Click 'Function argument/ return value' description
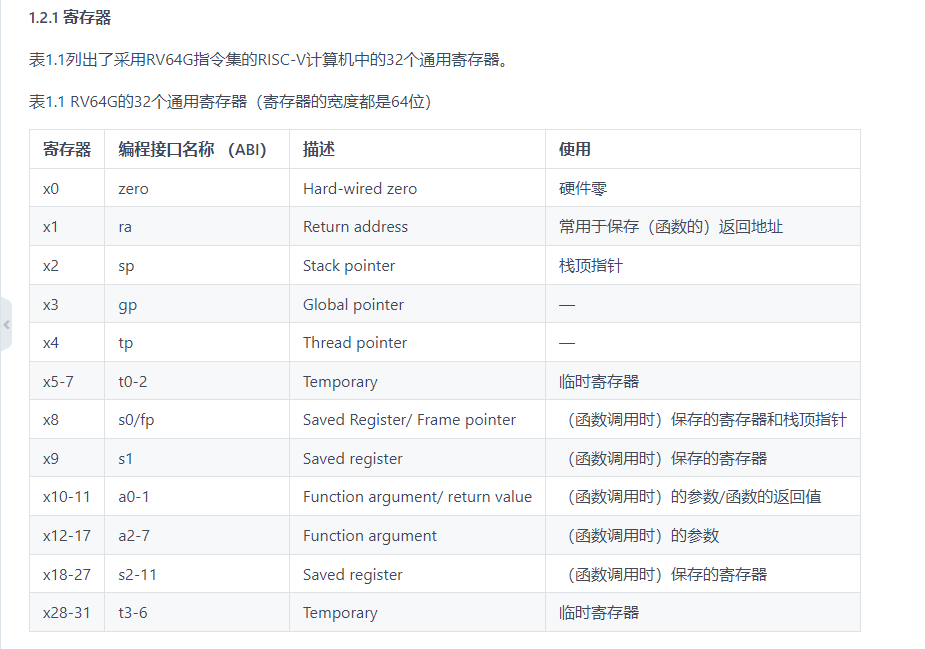 [x=417, y=497]
